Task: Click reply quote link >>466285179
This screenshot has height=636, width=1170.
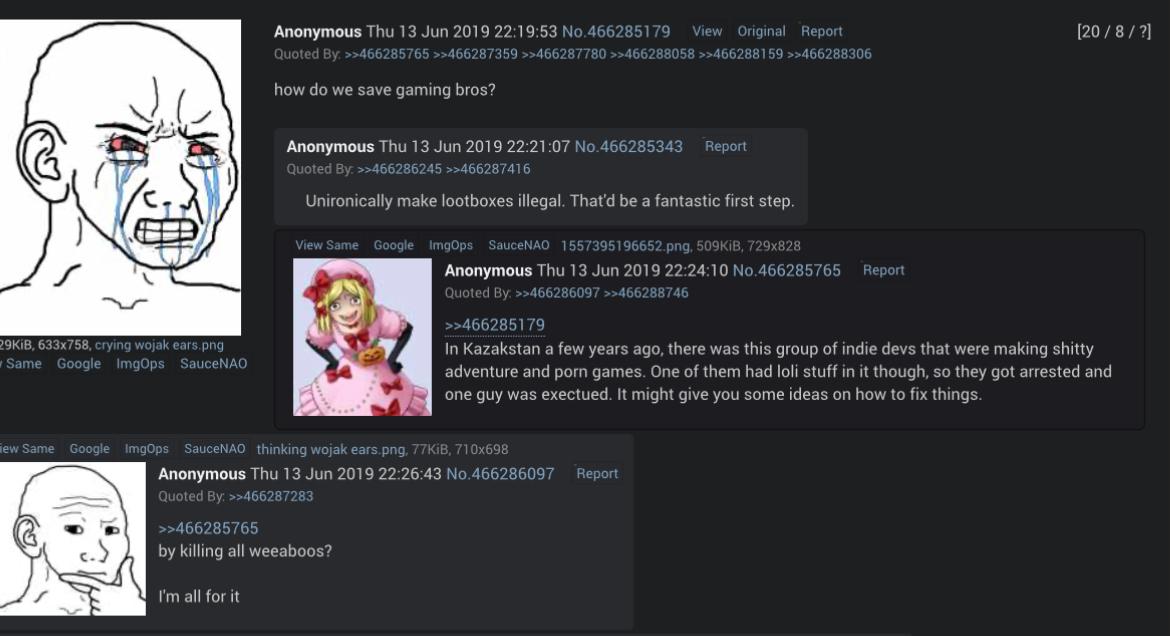Action: [495, 325]
